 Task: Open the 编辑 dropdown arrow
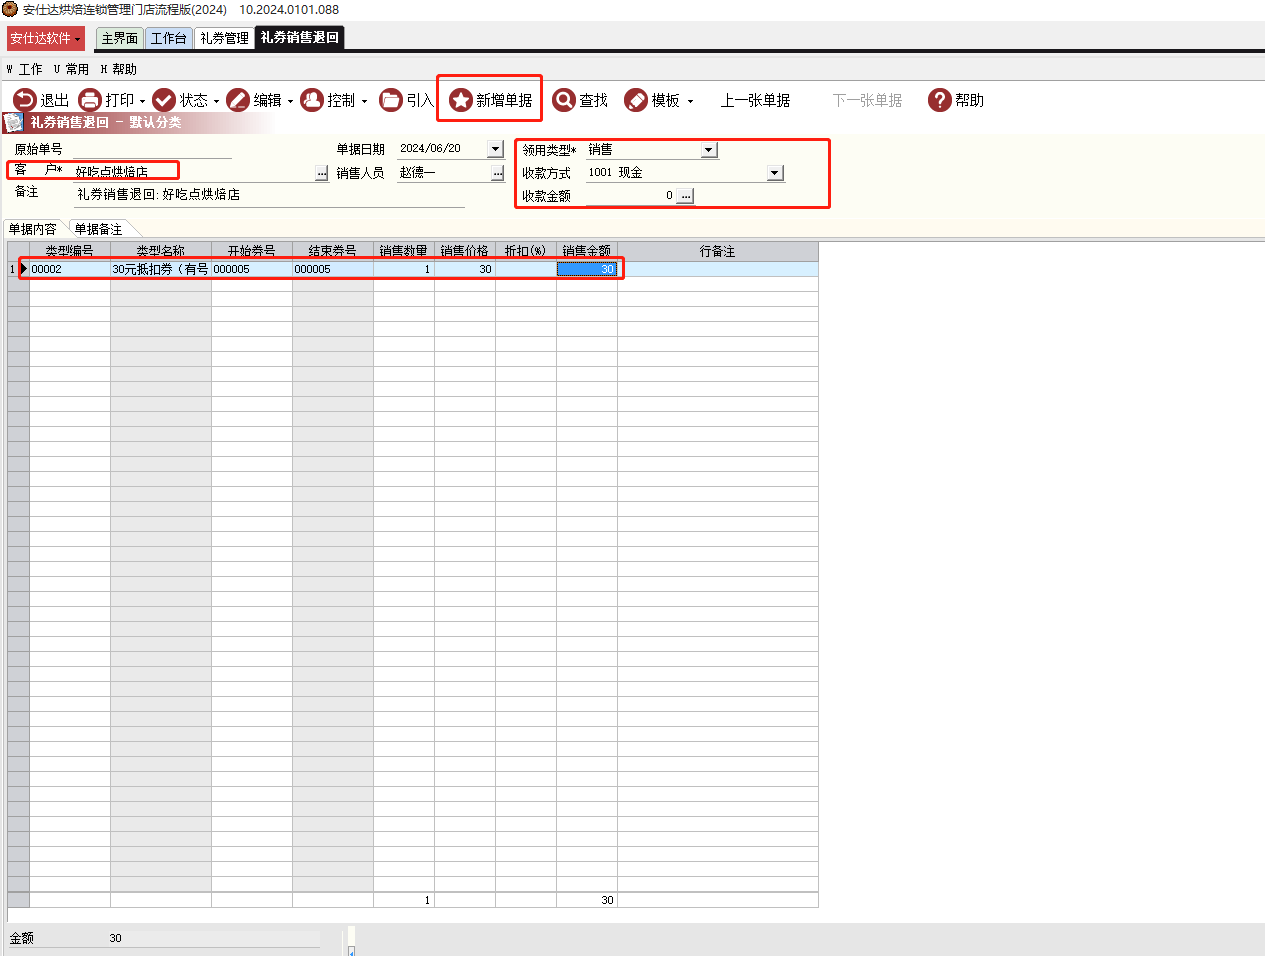[290, 101]
